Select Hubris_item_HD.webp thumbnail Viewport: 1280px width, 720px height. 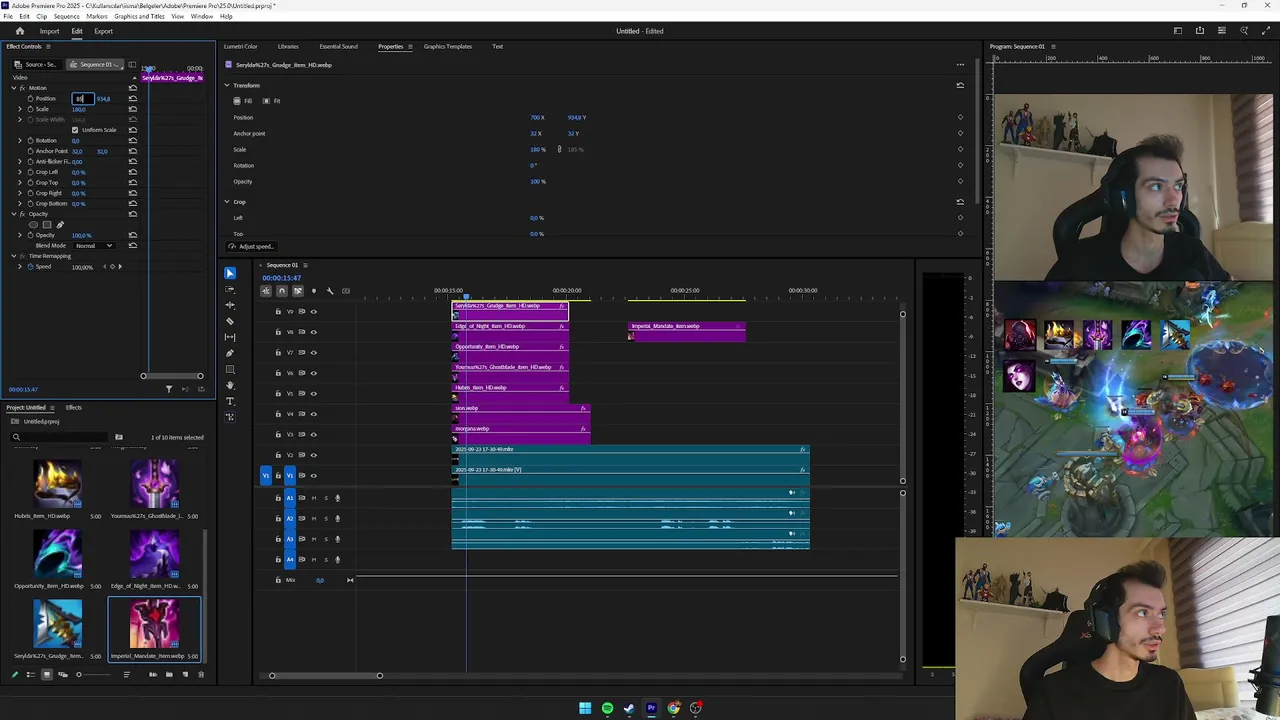point(57,484)
